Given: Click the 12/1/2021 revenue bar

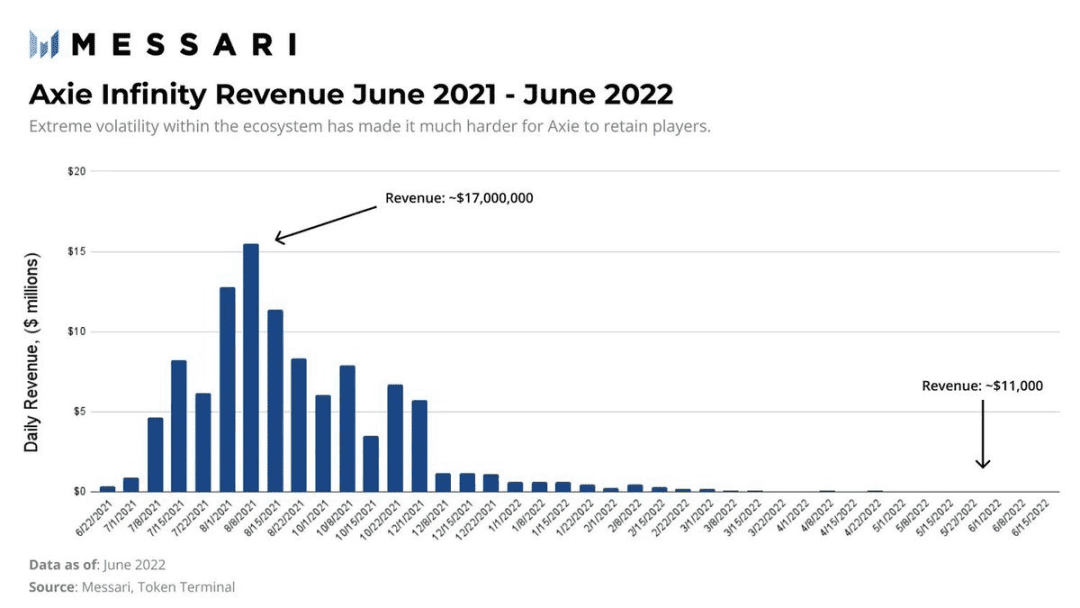Looking at the screenshot, I should pos(419,445).
